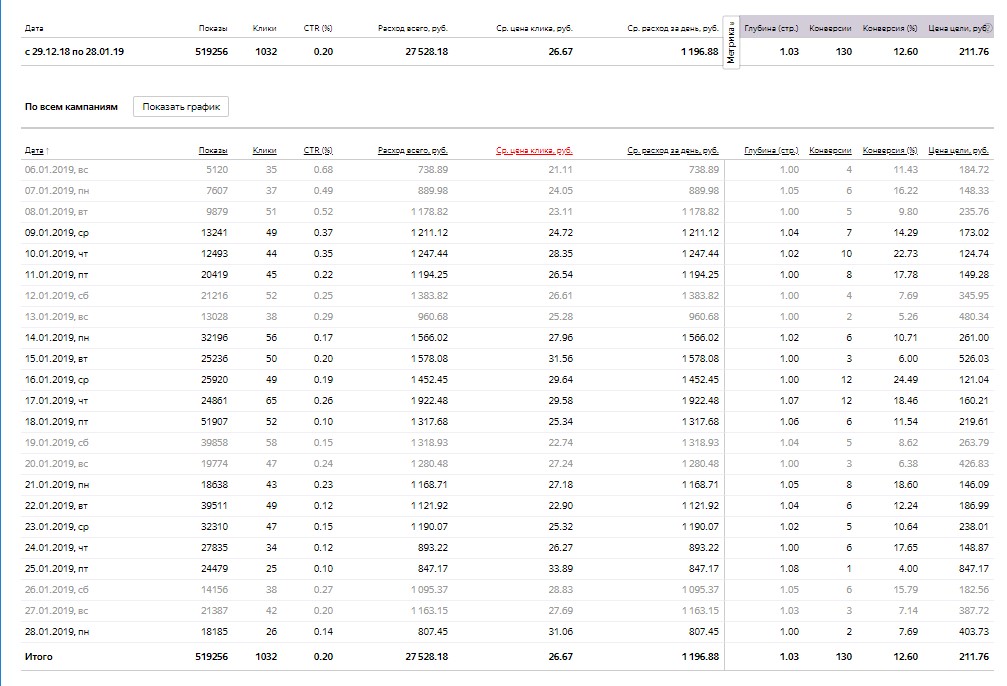Select the date cell '22.01.2019, вт'
The width and height of the screenshot is (1007, 686).
(x=57, y=506)
